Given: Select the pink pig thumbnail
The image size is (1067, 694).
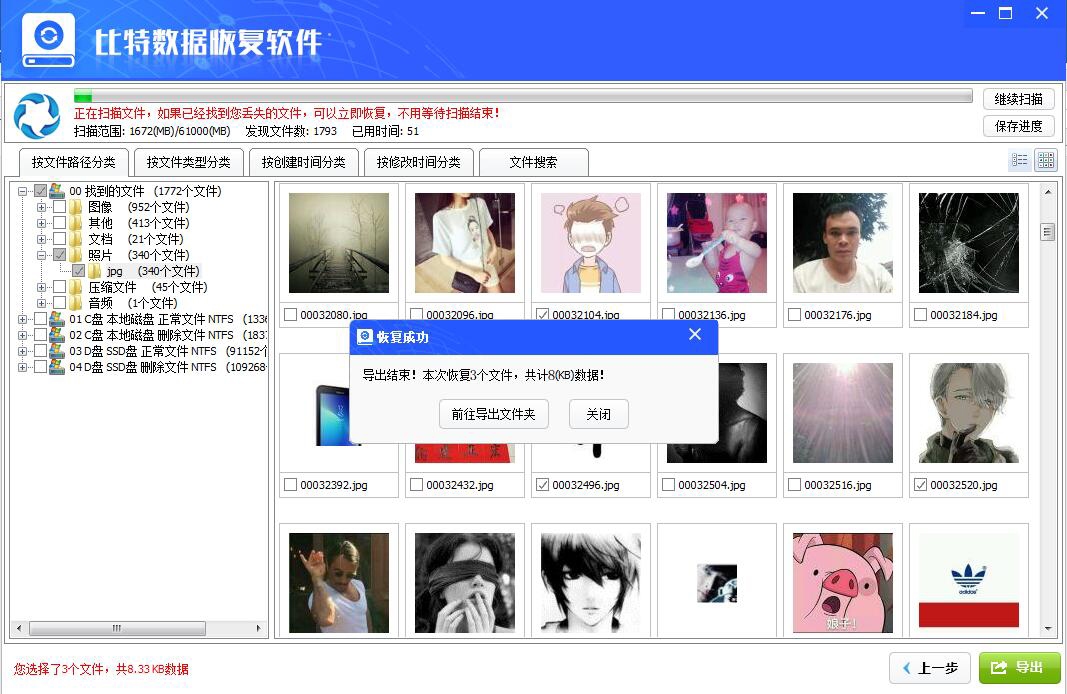Looking at the screenshot, I should click(x=843, y=583).
